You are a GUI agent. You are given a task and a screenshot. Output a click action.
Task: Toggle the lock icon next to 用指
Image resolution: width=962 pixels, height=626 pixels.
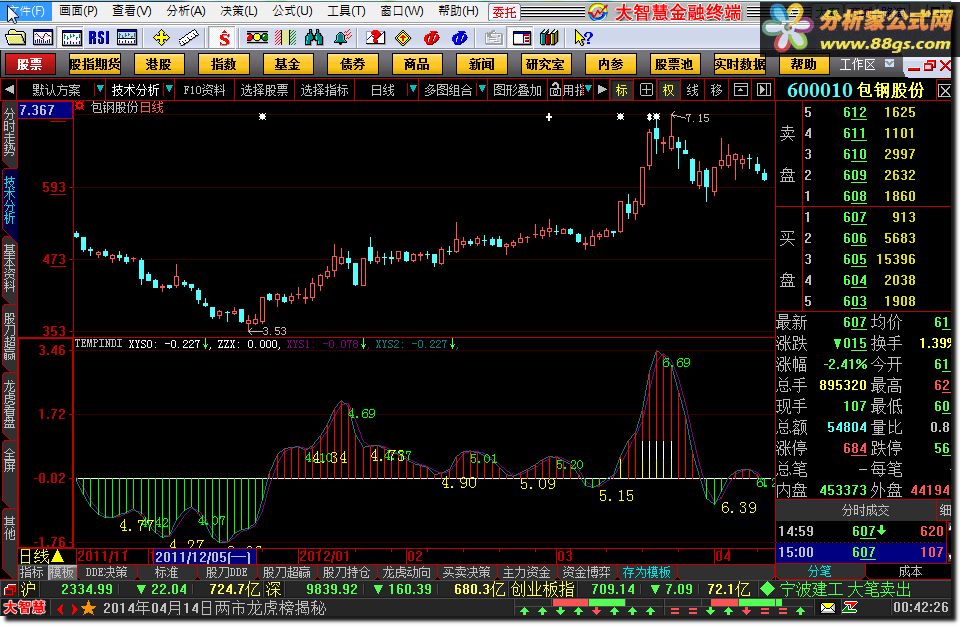tap(555, 90)
